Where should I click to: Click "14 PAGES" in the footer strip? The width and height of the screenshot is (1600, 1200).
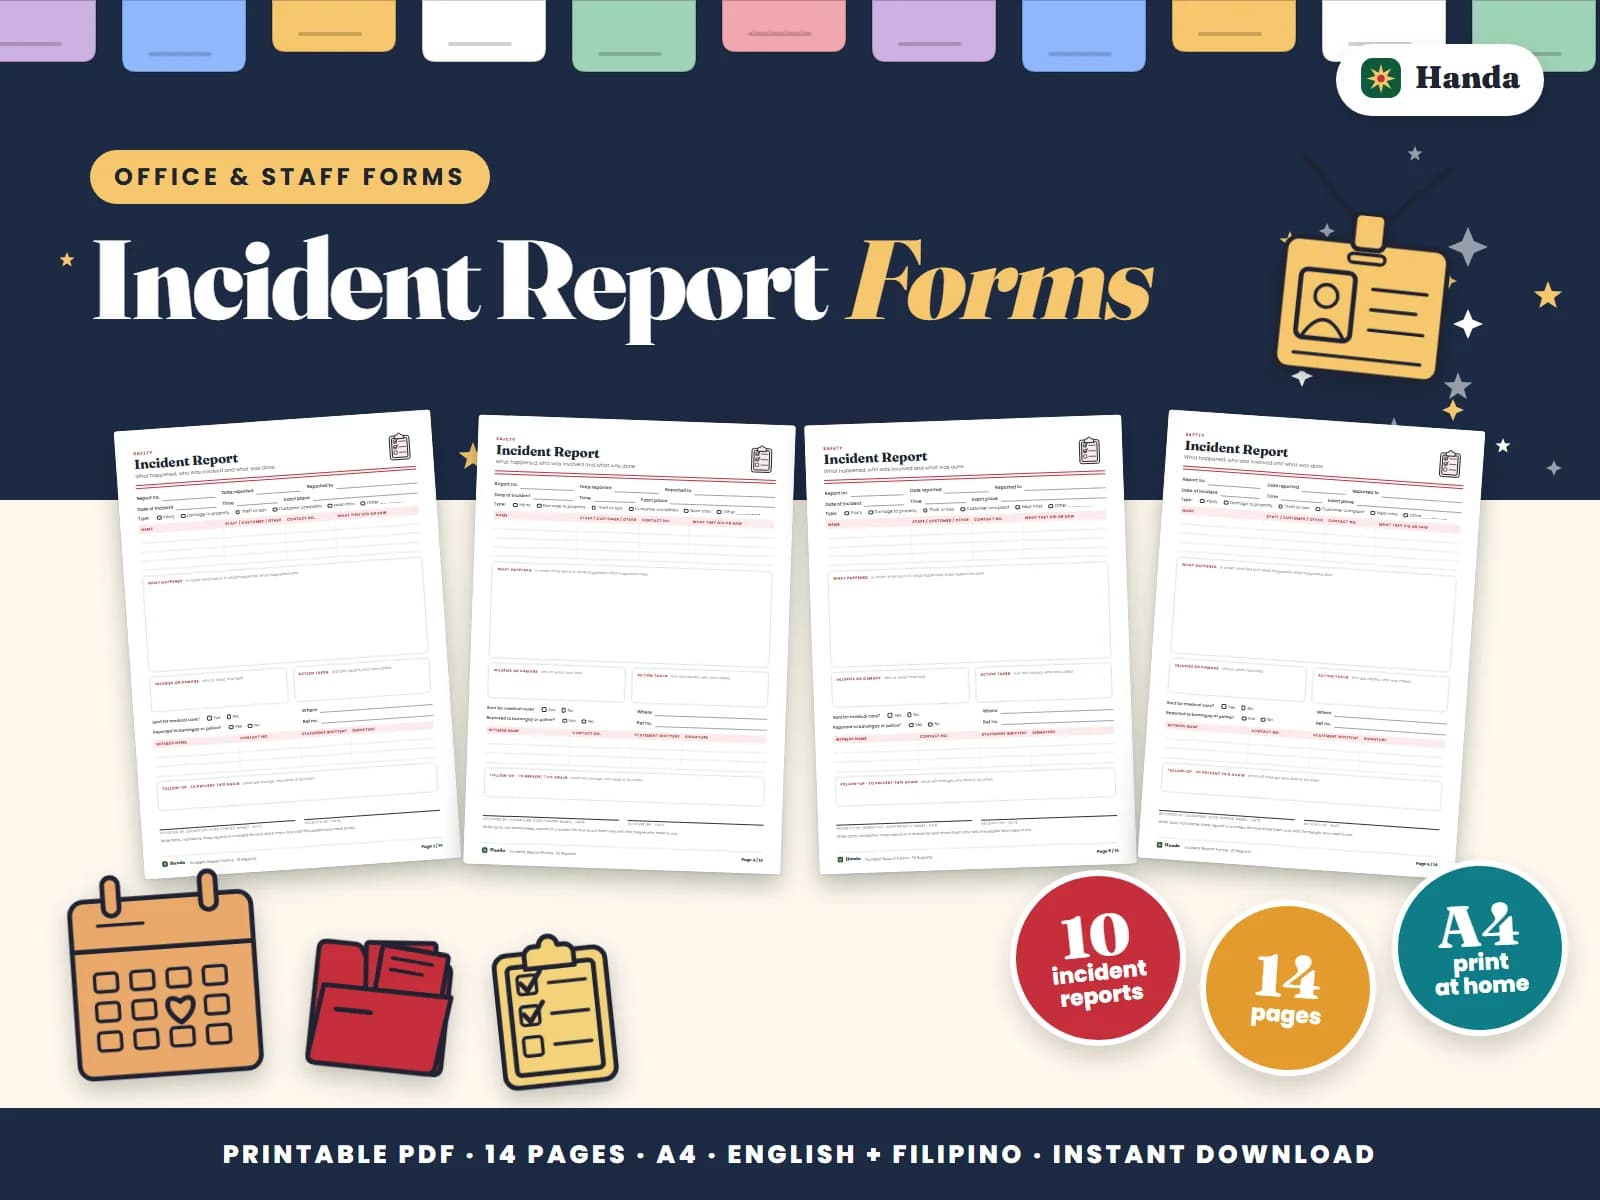(555, 1154)
